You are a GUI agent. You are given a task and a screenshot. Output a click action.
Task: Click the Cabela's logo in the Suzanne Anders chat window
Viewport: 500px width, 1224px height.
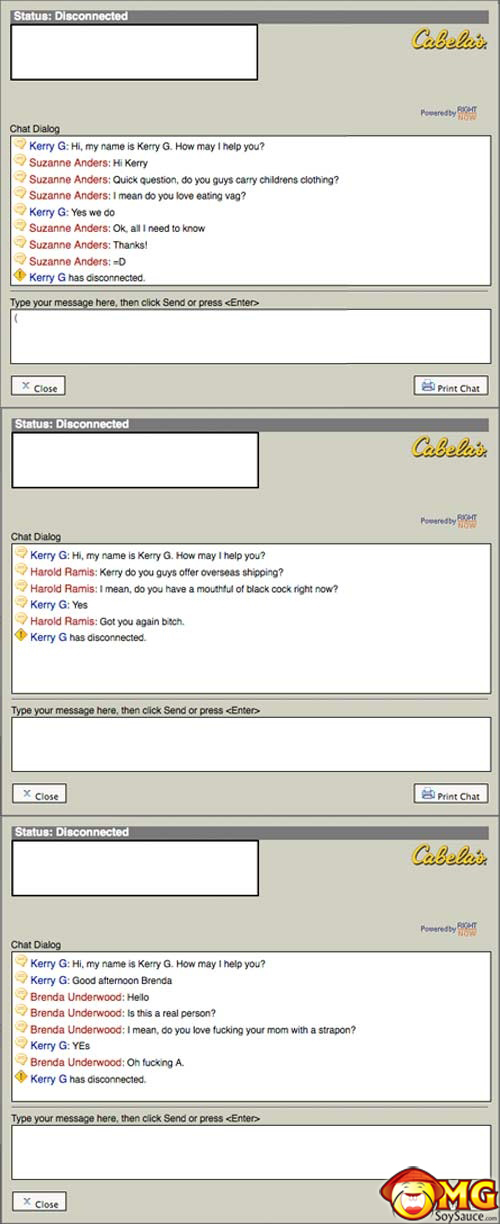[x=449, y=39]
